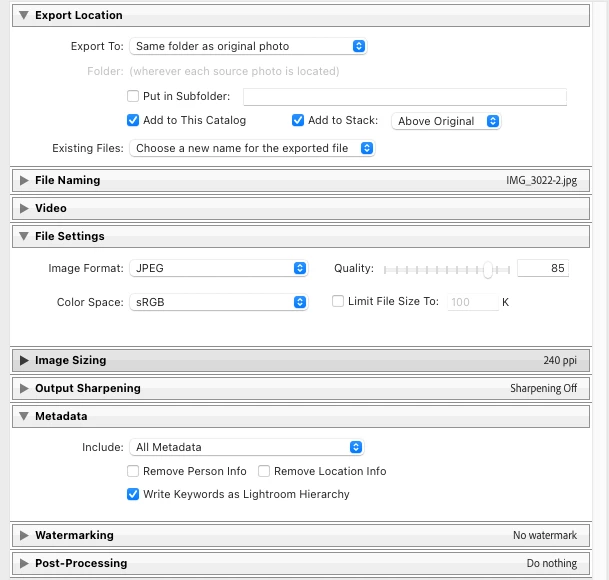Expand the Video section
This screenshot has width=609, height=580.
click(x=24, y=208)
